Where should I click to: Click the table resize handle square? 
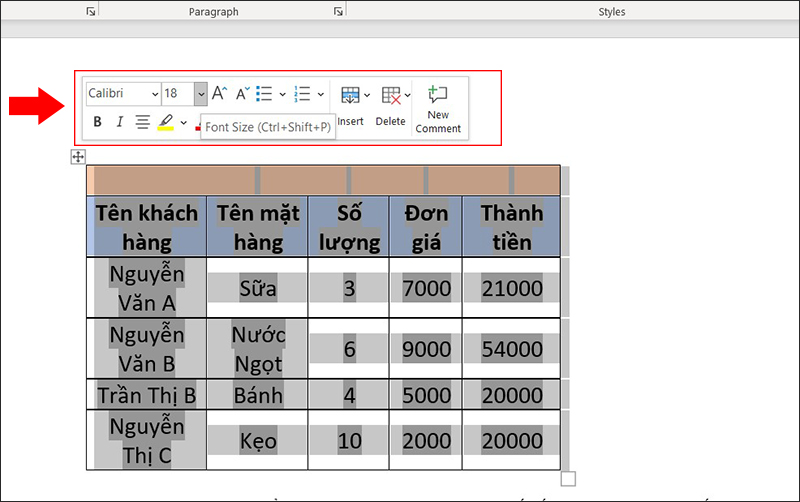tap(568, 479)
